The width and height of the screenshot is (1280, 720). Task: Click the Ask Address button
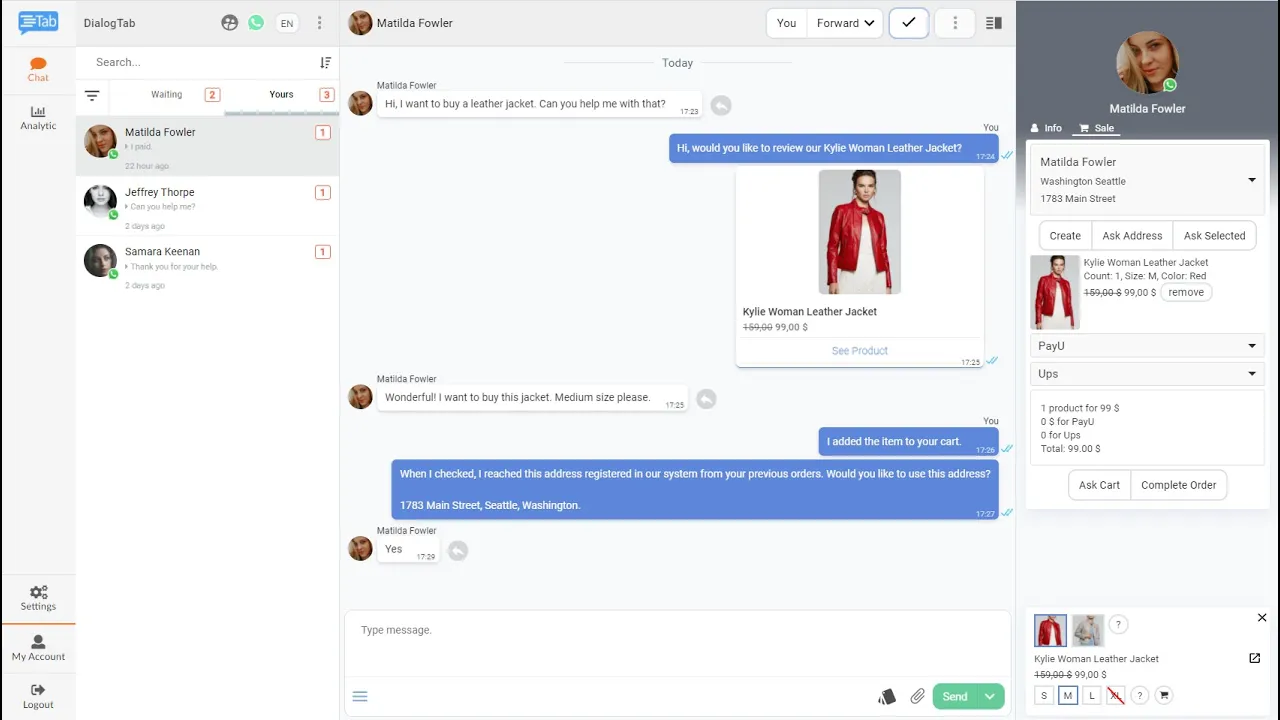click(x=1132, y=236)
